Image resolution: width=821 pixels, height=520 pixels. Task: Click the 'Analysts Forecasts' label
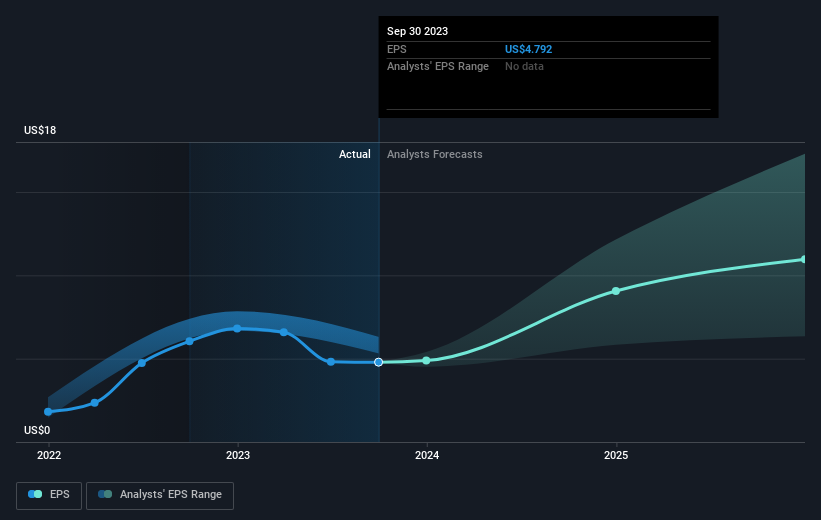point(435,154)
